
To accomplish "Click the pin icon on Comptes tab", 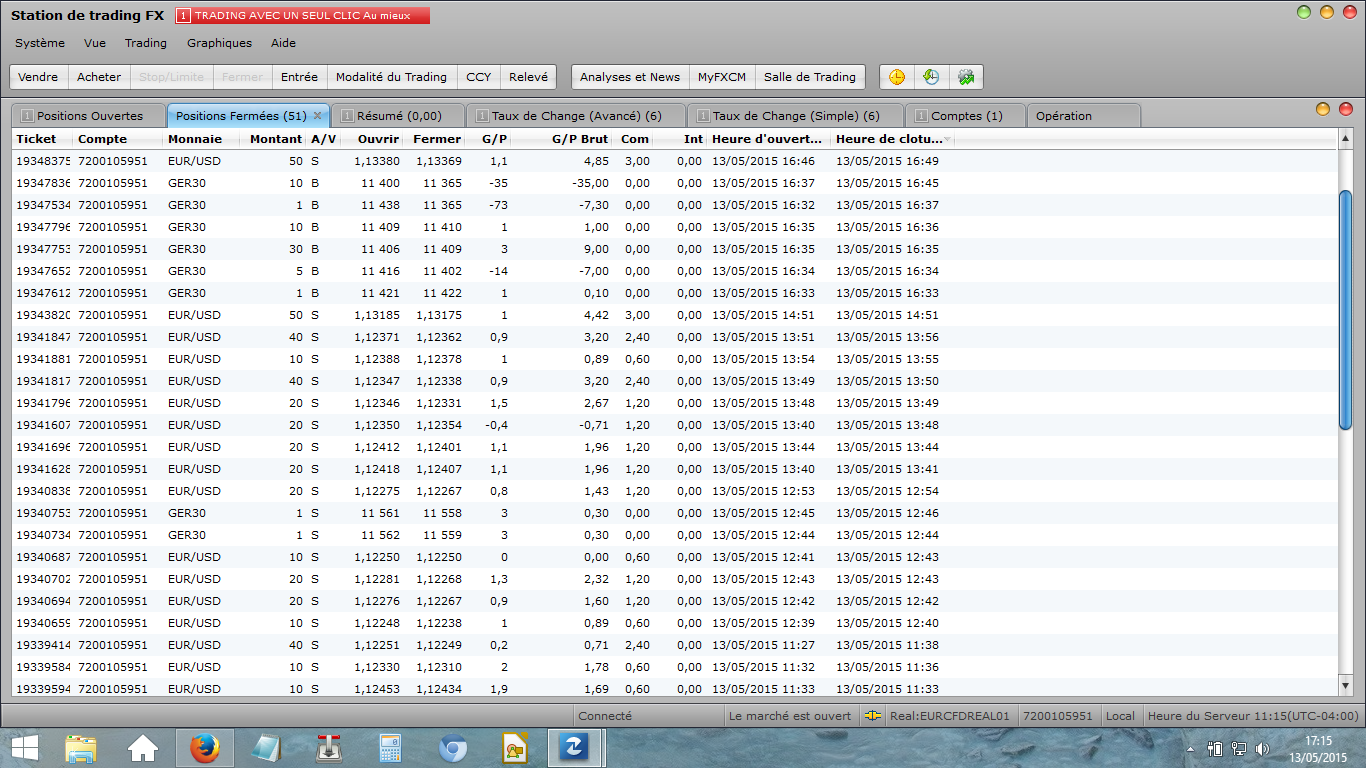I will click(921, 116).
